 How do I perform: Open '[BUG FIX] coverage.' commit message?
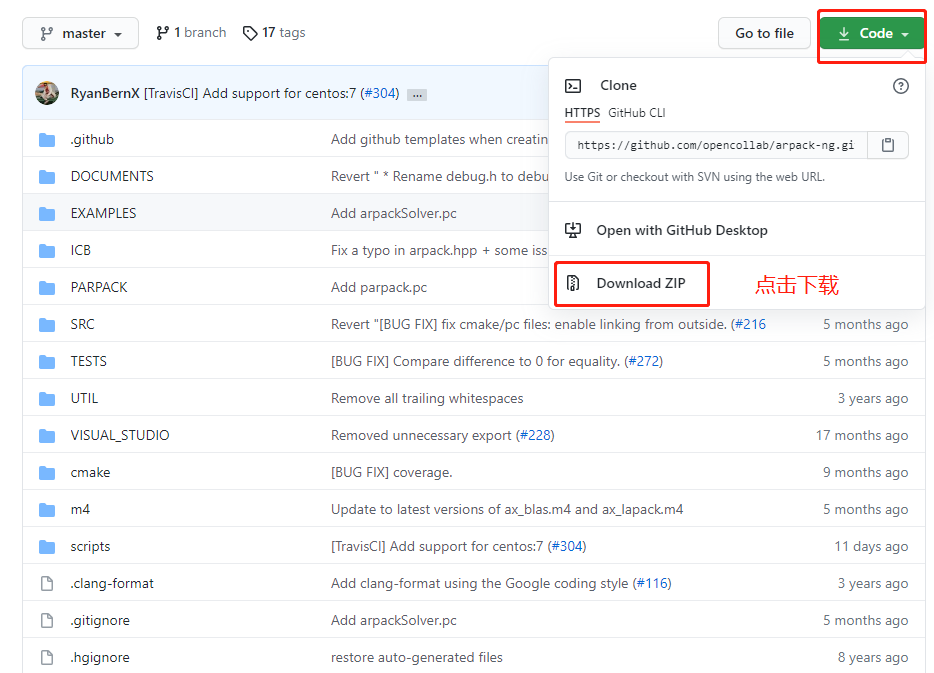tap(391, 472)
